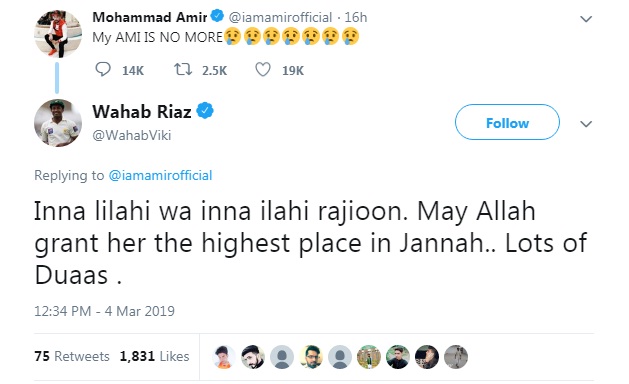Image resolution: width=629 pixels, height=384 pixels.
Task: View the 75 Retweets list
Action: 72,356
